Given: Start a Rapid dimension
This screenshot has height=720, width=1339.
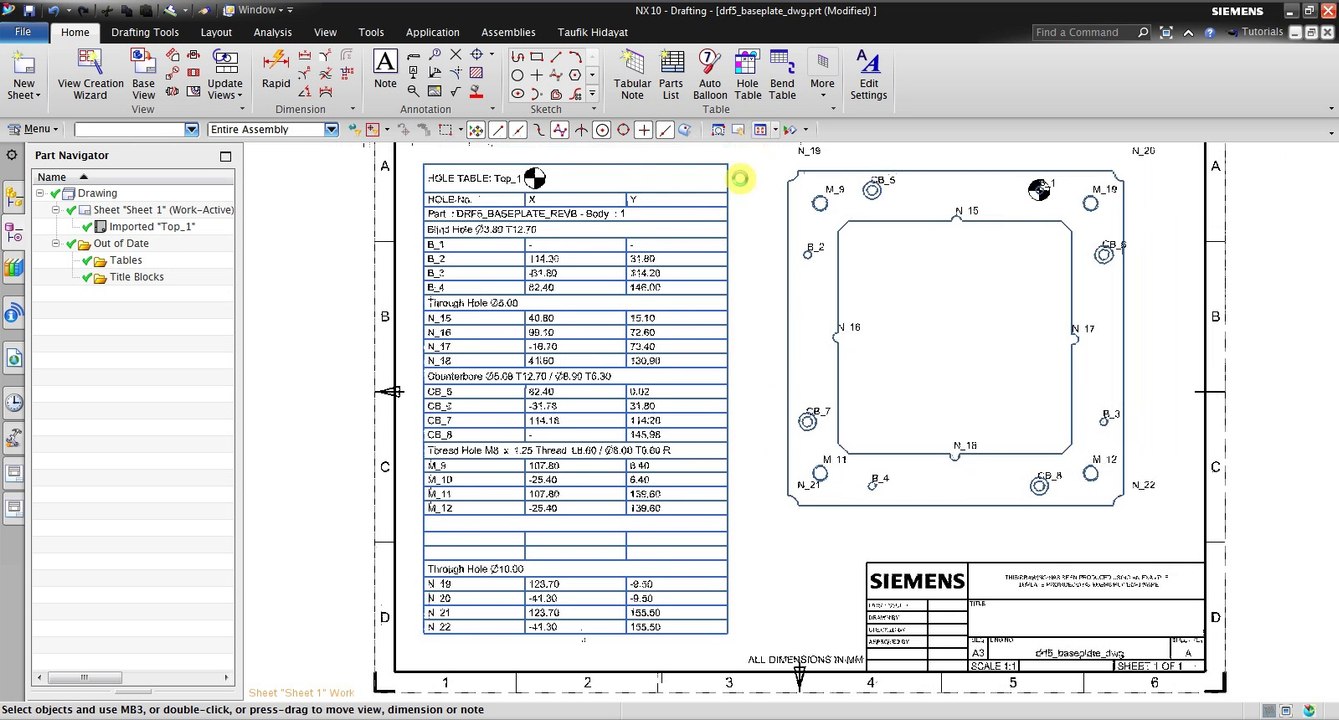Looking at the screenshot, I should point(276,69).
